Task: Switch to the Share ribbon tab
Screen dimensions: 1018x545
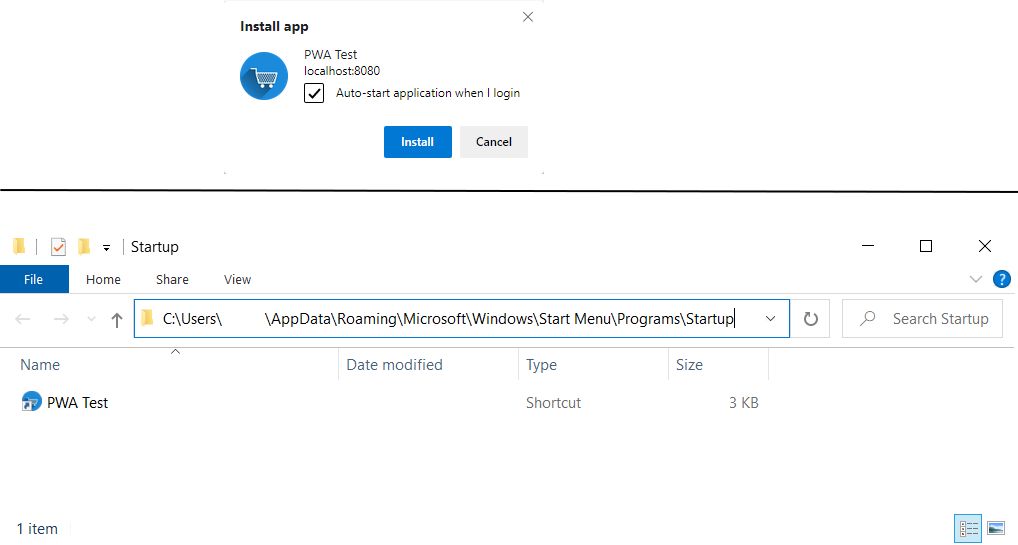Action: (172, 279)
